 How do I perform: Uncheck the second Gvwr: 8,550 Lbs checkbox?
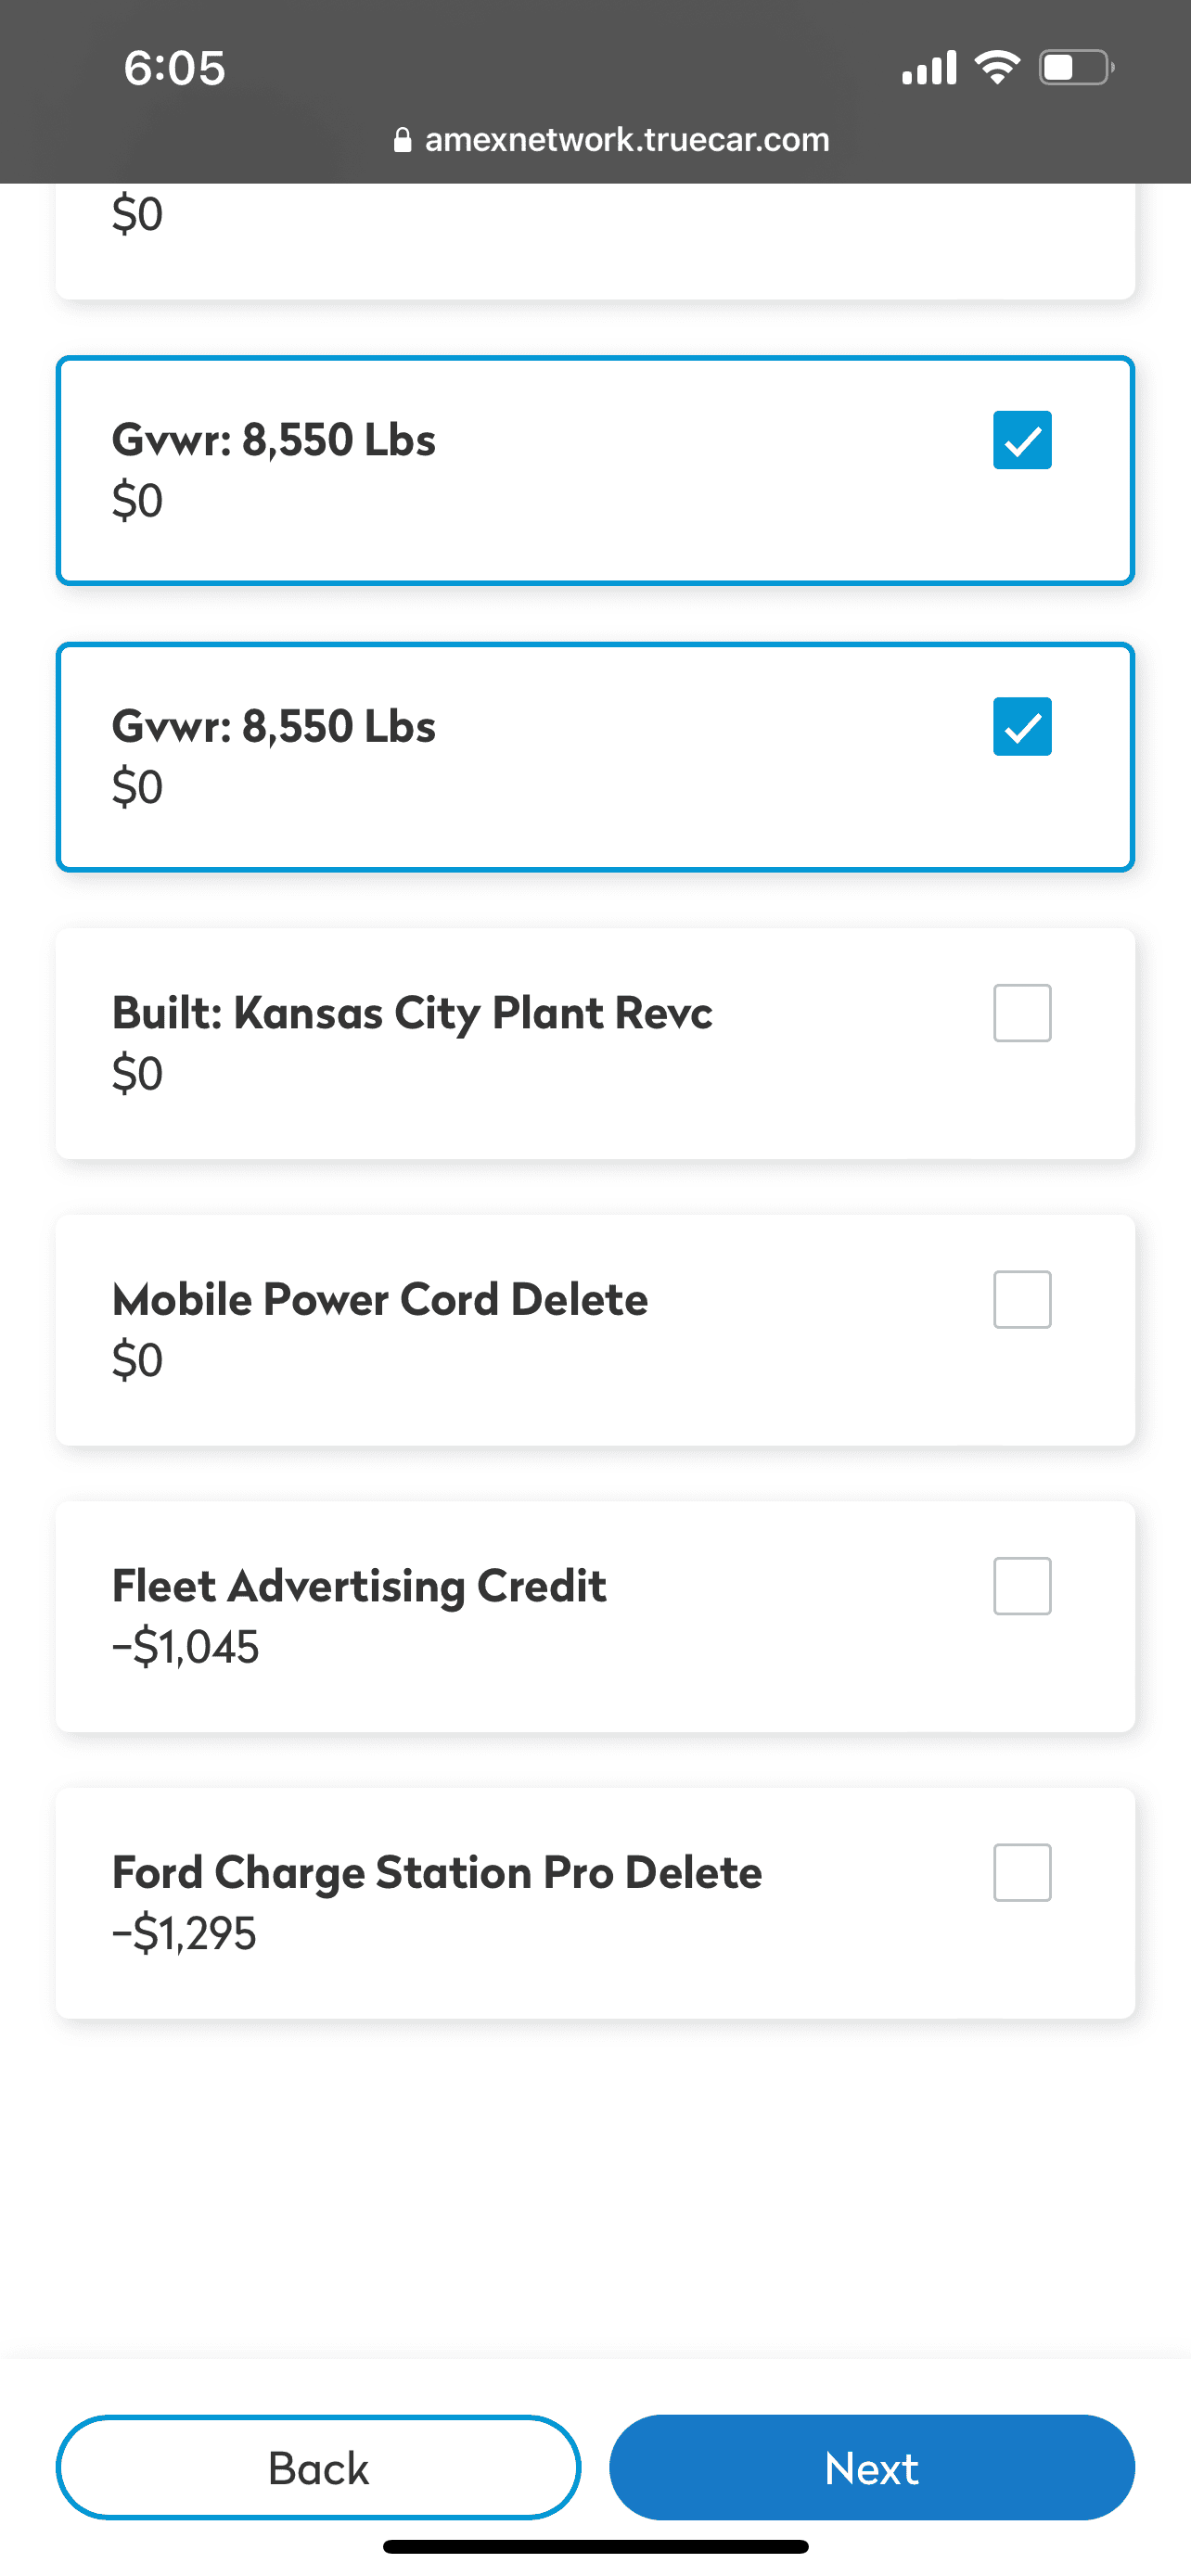coord(1022,726)
